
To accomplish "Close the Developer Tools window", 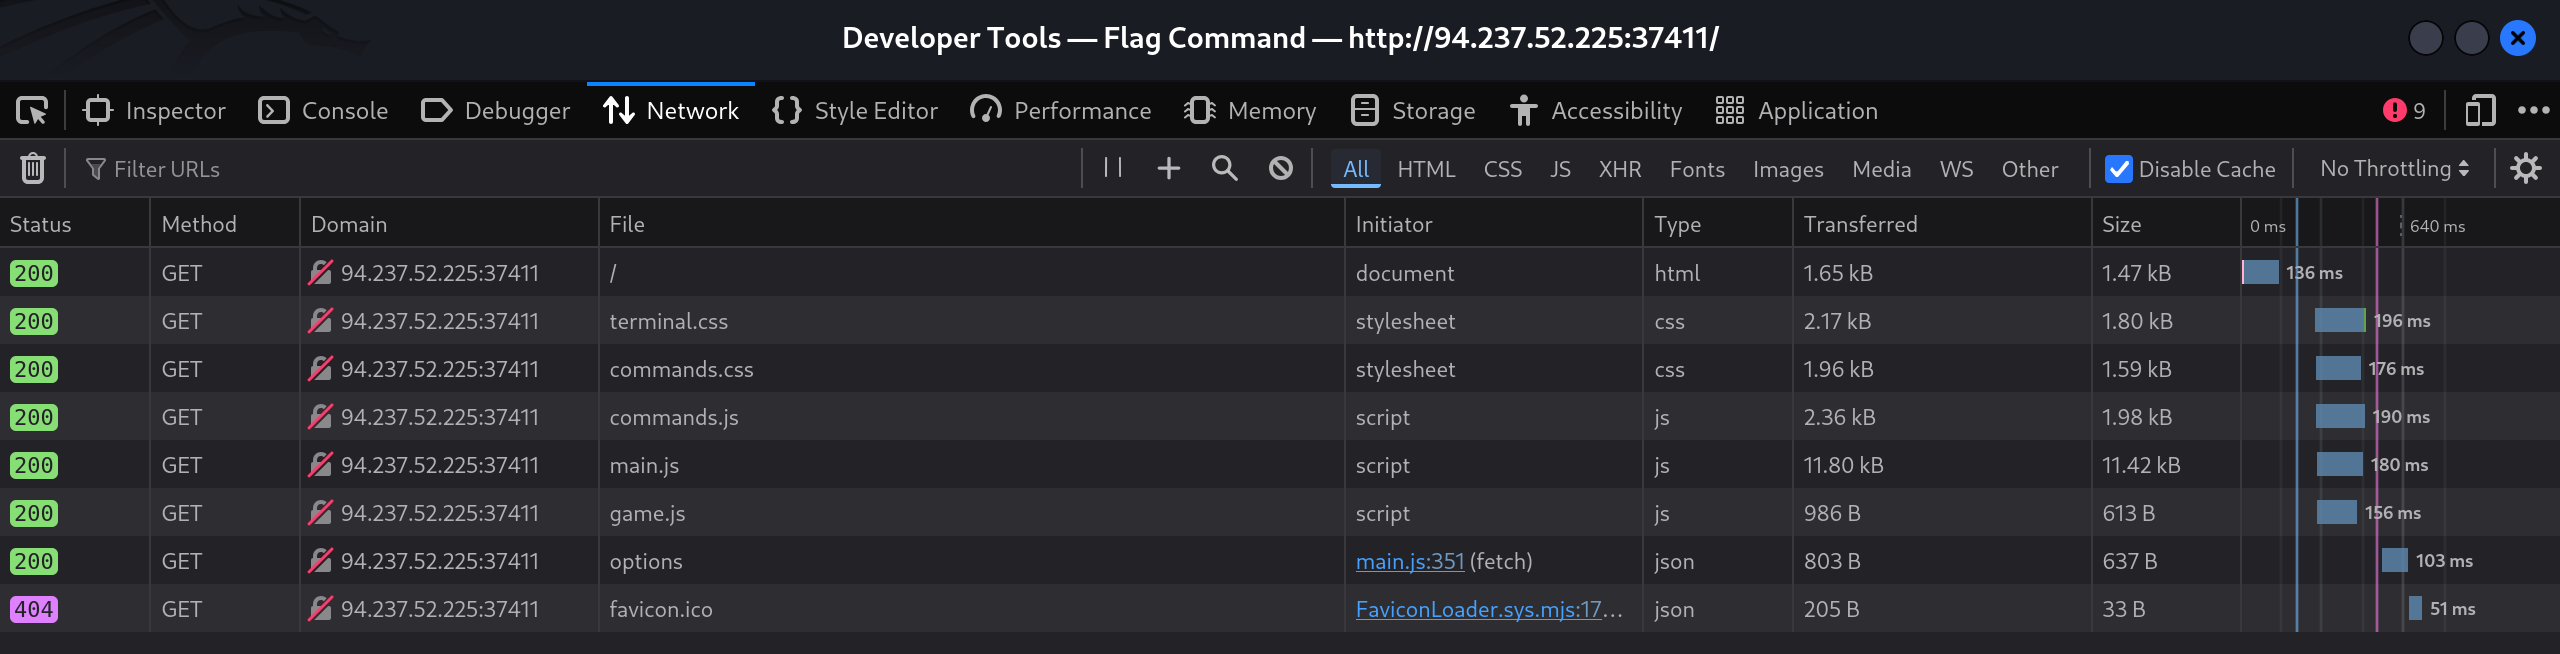I will click(x=2517, y=38).
